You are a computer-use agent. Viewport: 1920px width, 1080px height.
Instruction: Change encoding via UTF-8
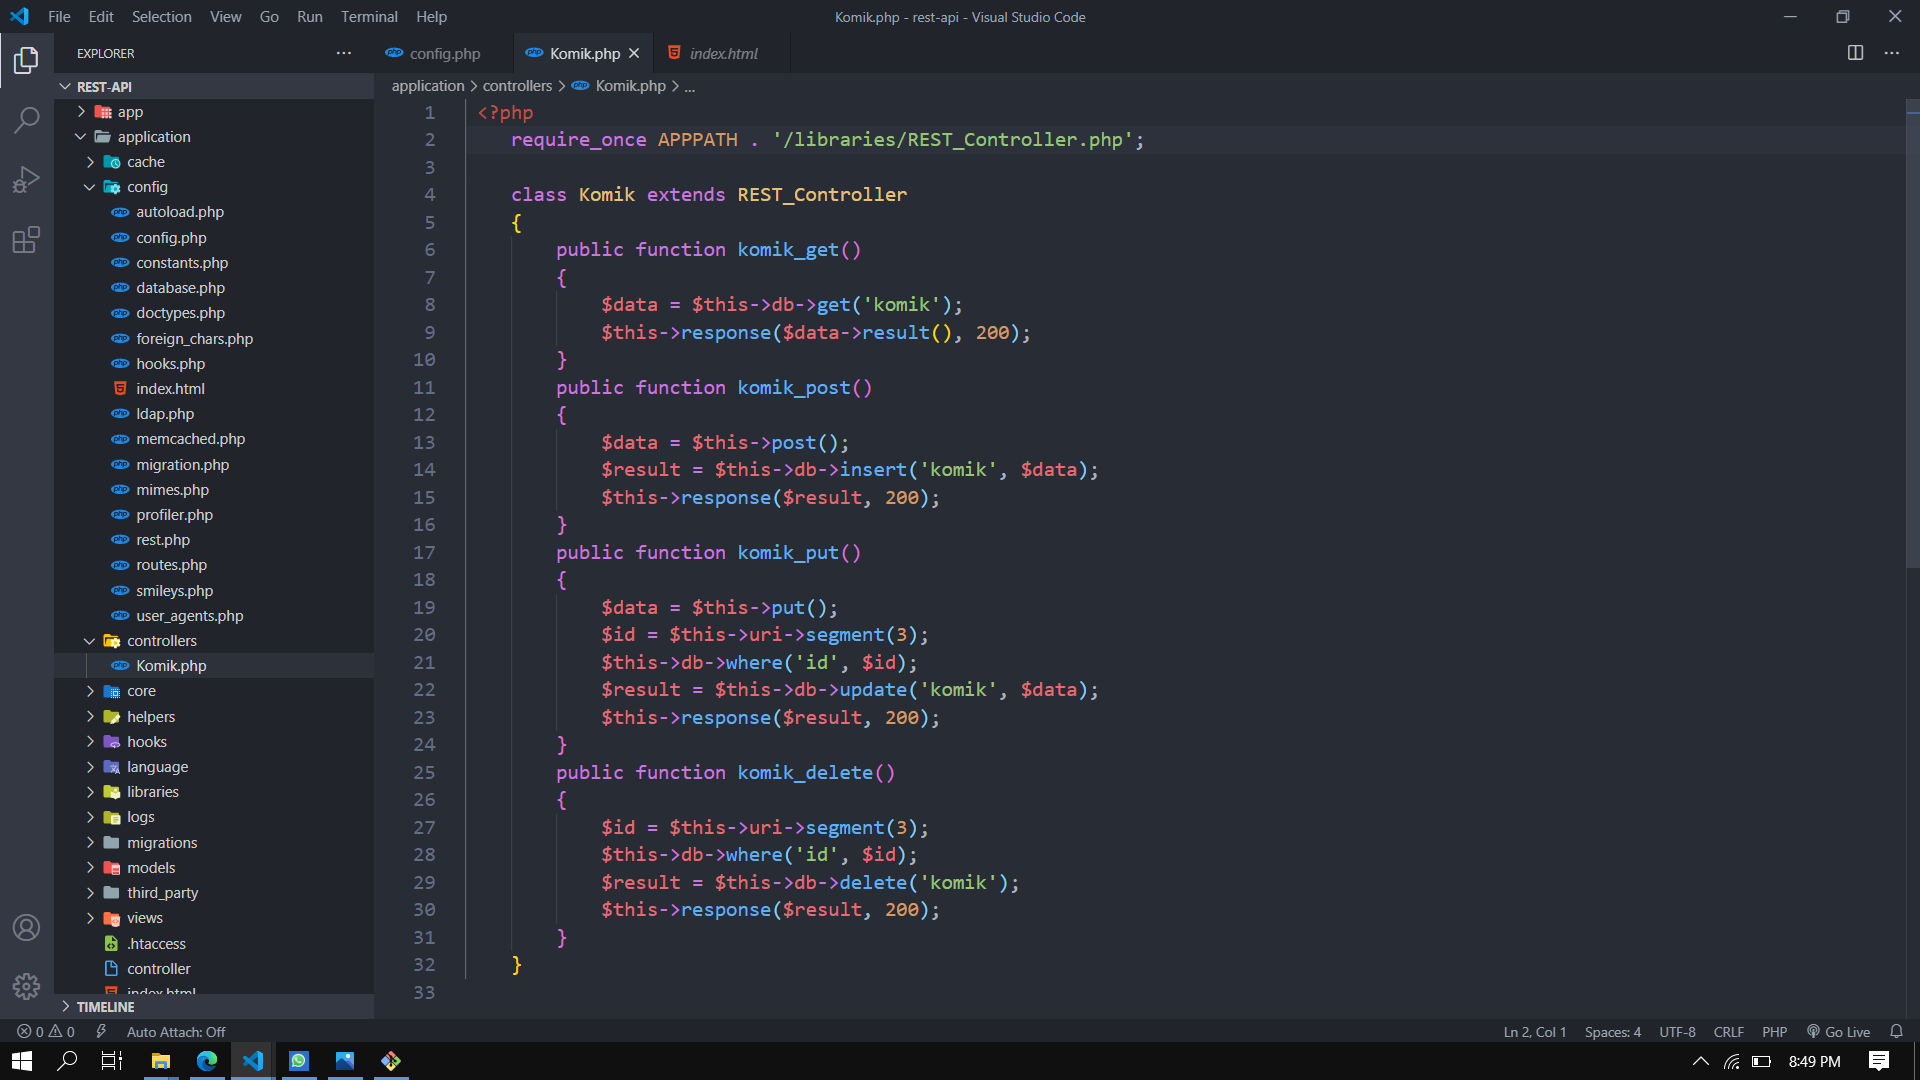coord(1677,1032)
